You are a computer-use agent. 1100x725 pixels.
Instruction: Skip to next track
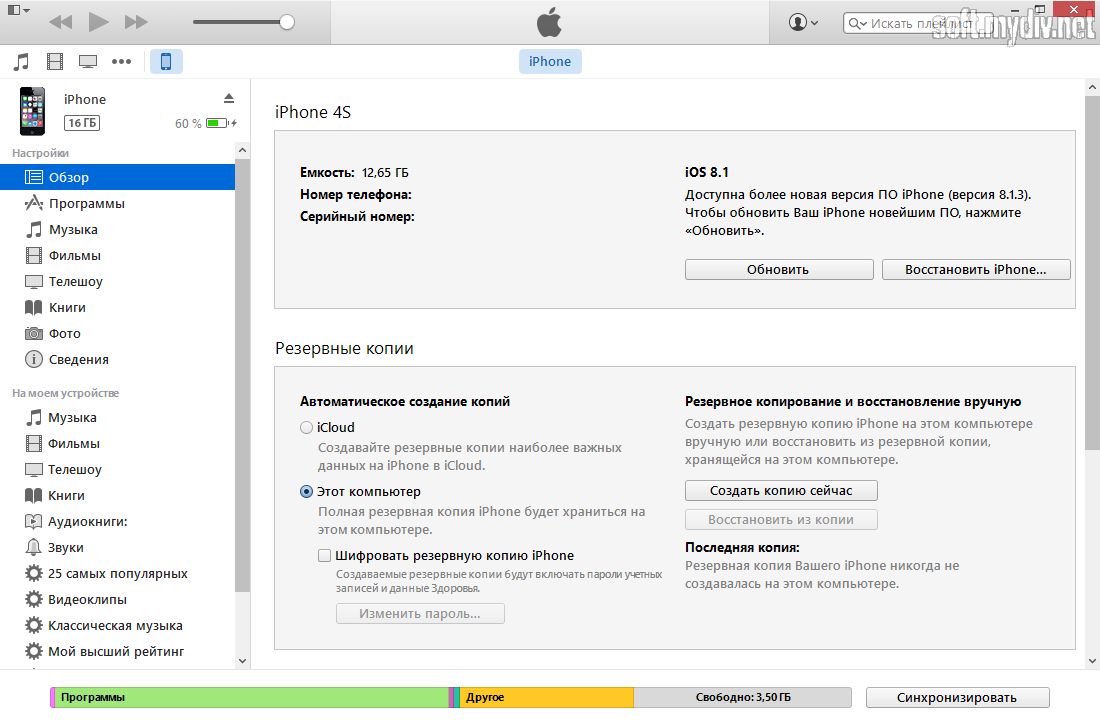(136, 22)
